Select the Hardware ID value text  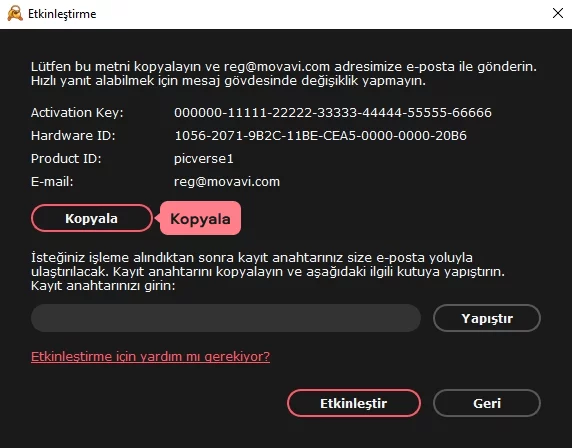320,135
